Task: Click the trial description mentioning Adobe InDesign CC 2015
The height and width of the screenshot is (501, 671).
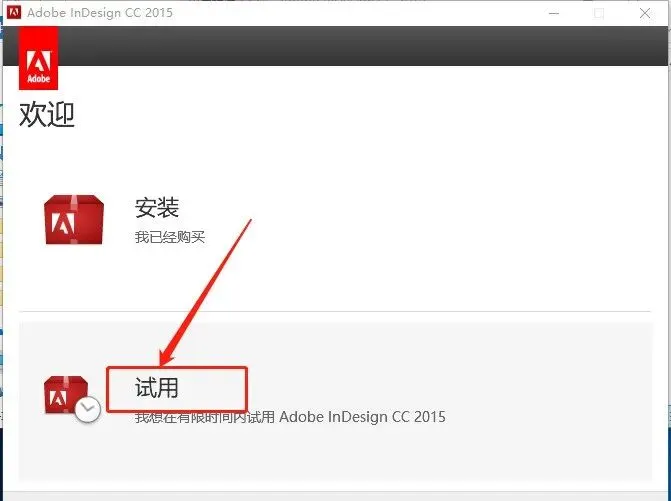Action: (x=290, y=417)
